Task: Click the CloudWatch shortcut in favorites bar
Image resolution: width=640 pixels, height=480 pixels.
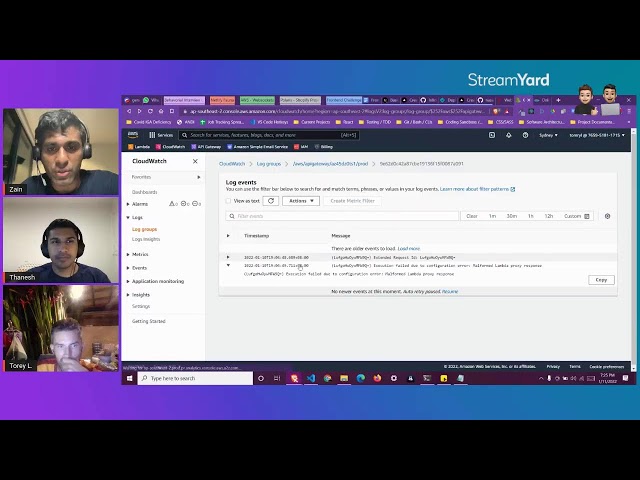Action: 170,147
